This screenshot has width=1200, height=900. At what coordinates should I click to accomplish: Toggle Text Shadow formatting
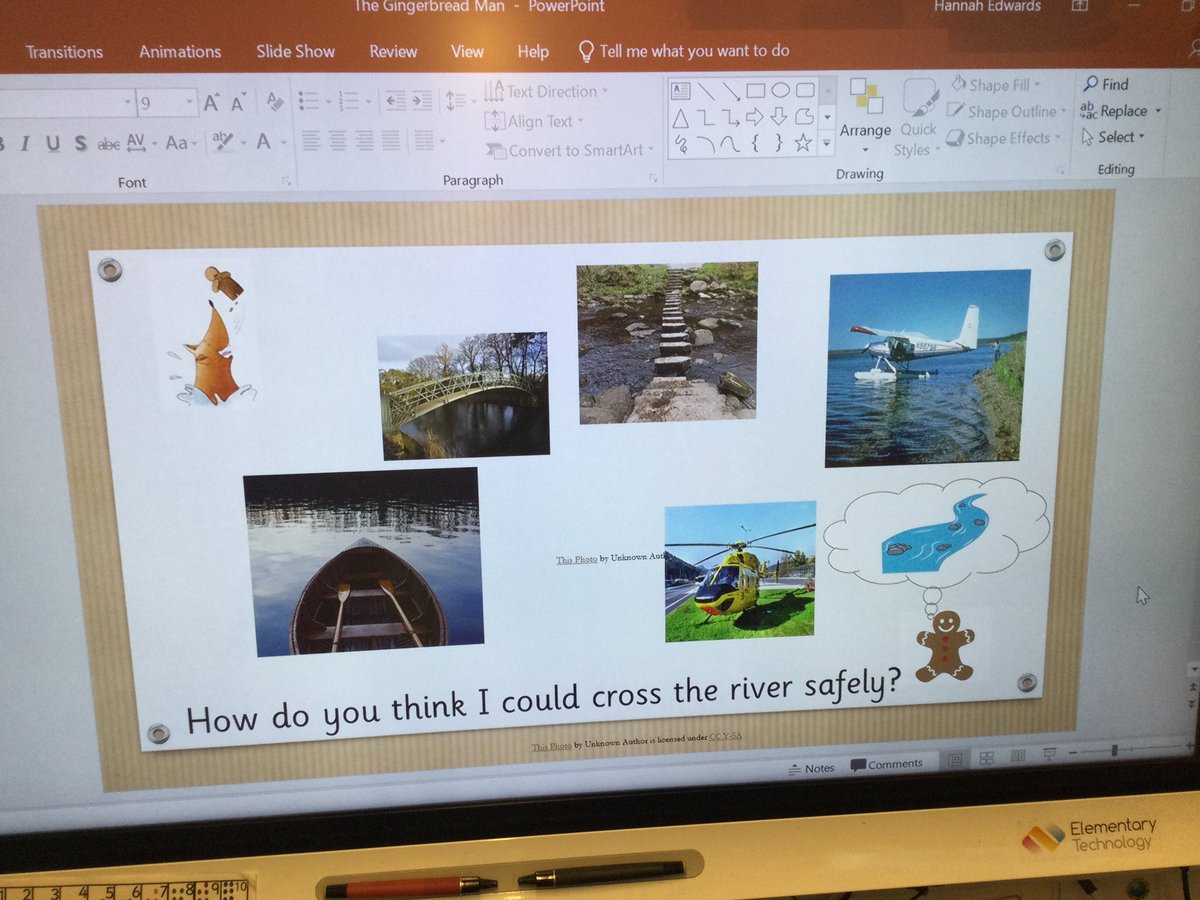80,144
